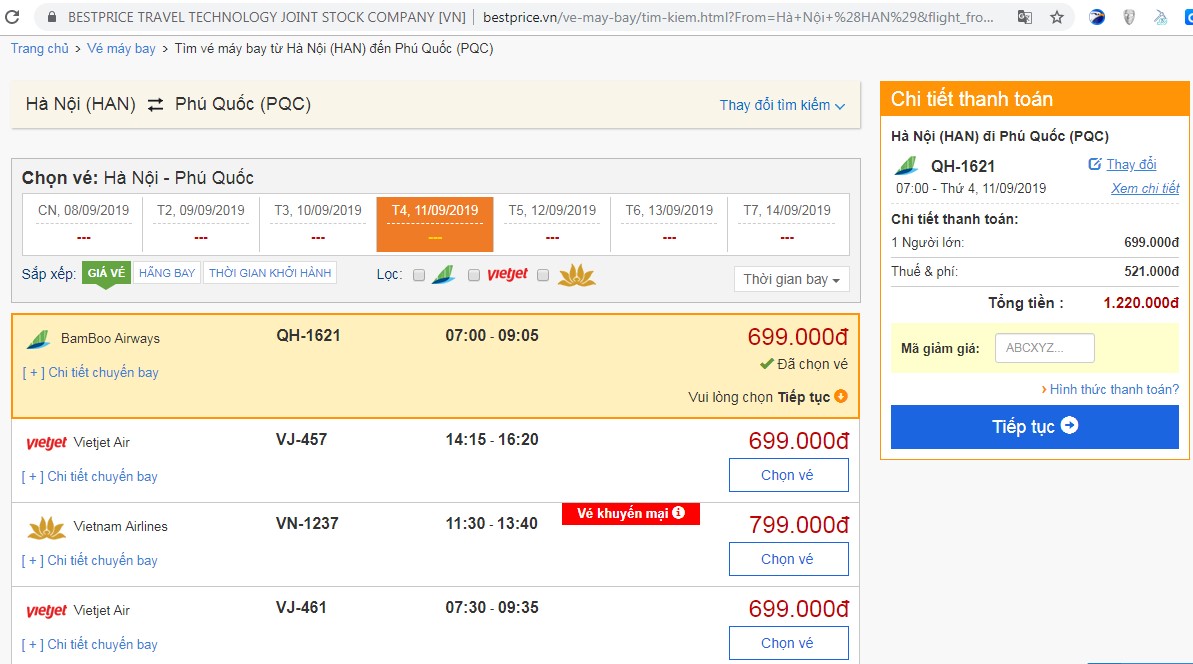
Task: Click the green check mark beside Đã chọn vé
Action: pos(767,364)
